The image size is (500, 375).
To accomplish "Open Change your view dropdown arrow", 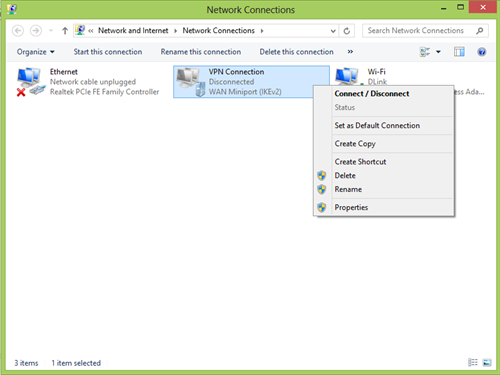I will pyautogui.click(x=438, y=52).
